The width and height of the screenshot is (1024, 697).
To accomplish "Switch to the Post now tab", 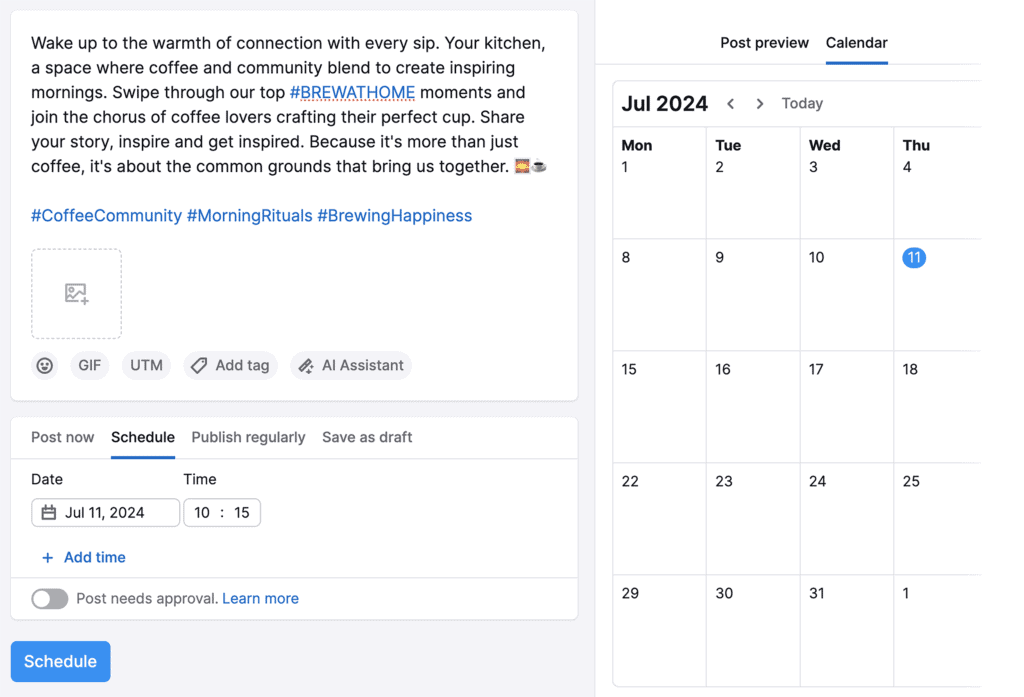I will [62, 437].
